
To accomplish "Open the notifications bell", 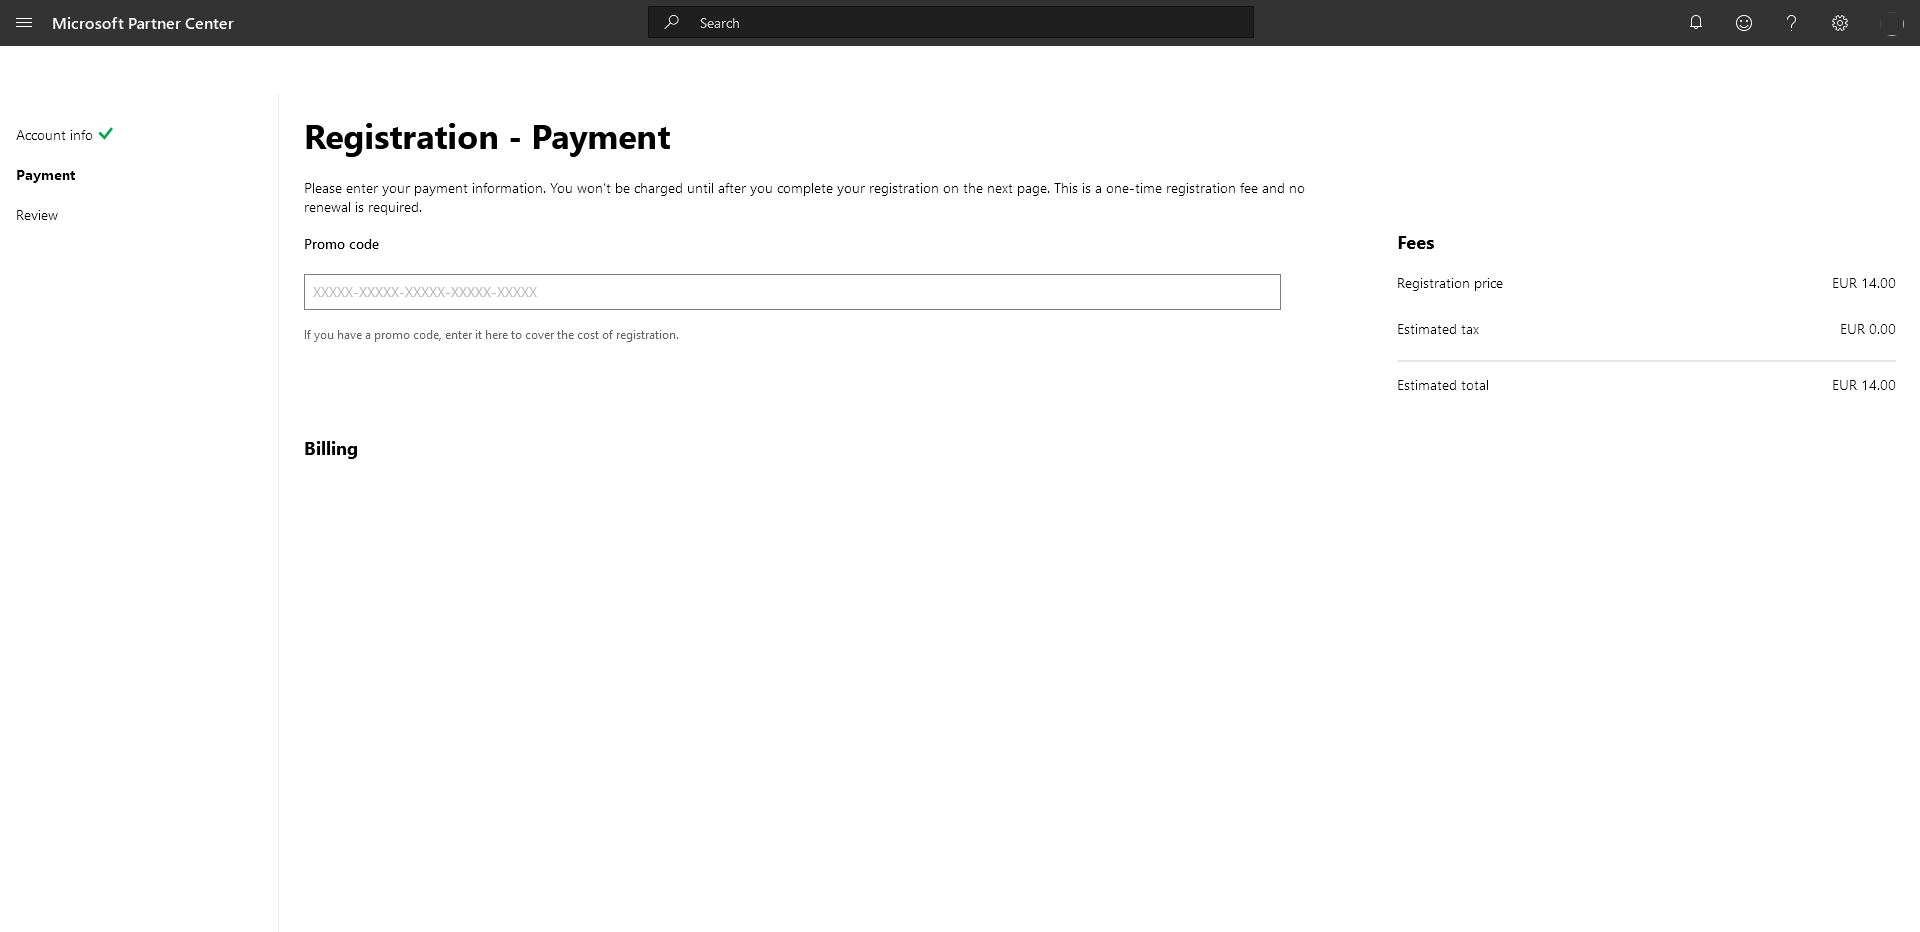I will click(1695, 22).
